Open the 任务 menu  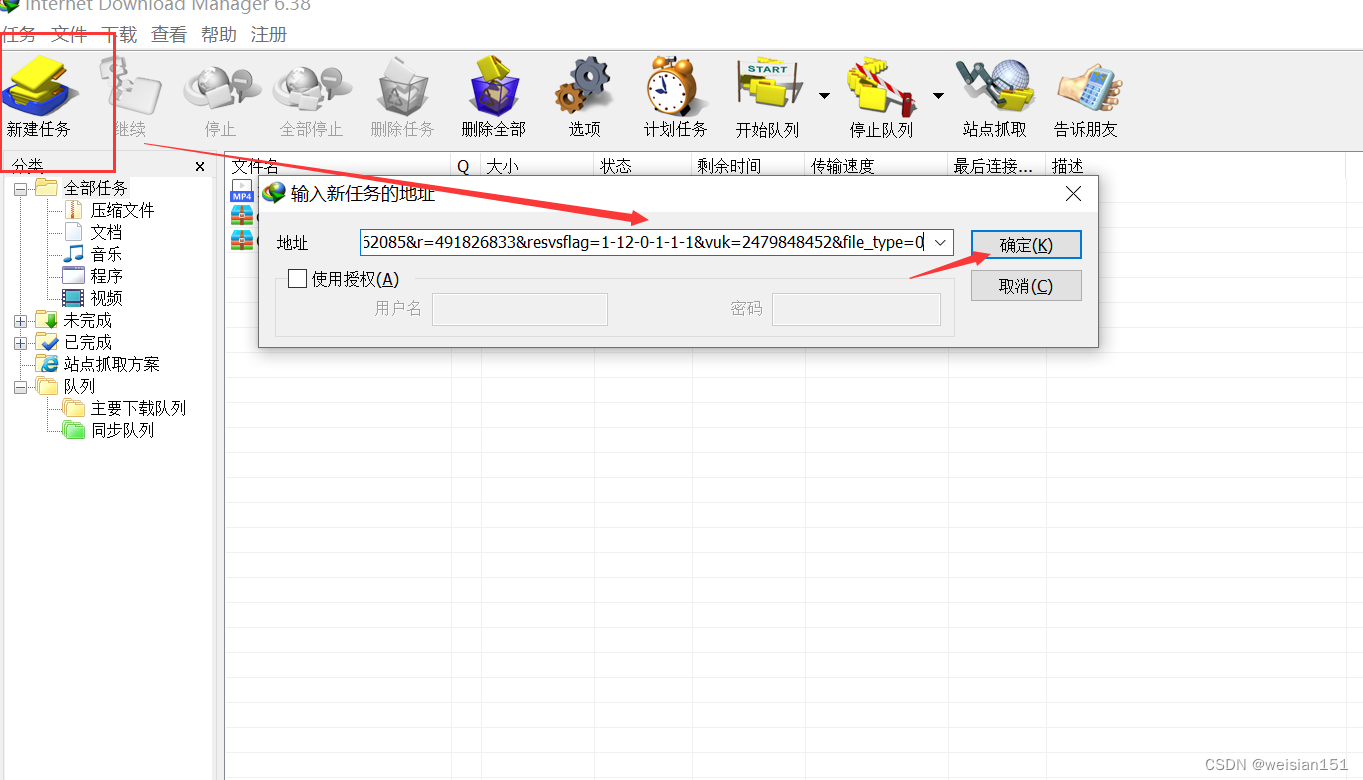[18, 35]
